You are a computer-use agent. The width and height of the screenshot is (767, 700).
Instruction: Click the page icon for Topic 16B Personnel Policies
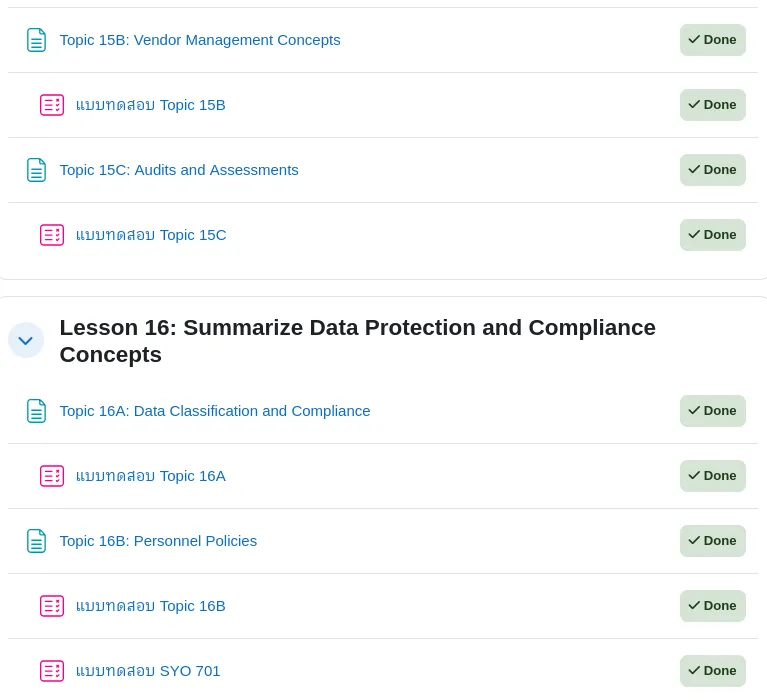(36, 541)
